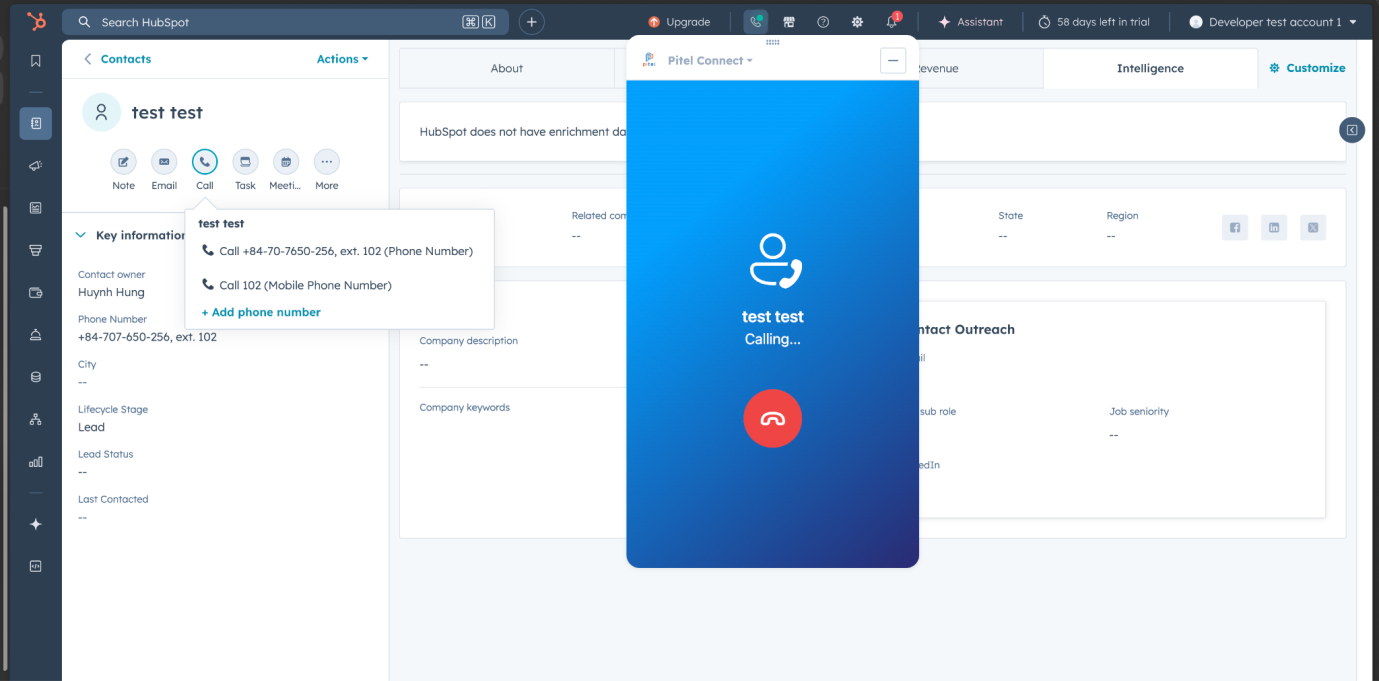The image size is (1379, 681).
Task: Click the Upgrade button
Action: pos(679,22)
